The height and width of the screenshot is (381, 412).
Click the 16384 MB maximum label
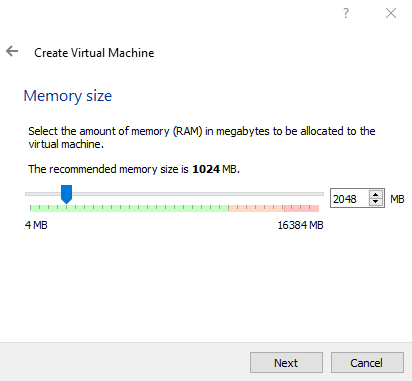[300, 225]
